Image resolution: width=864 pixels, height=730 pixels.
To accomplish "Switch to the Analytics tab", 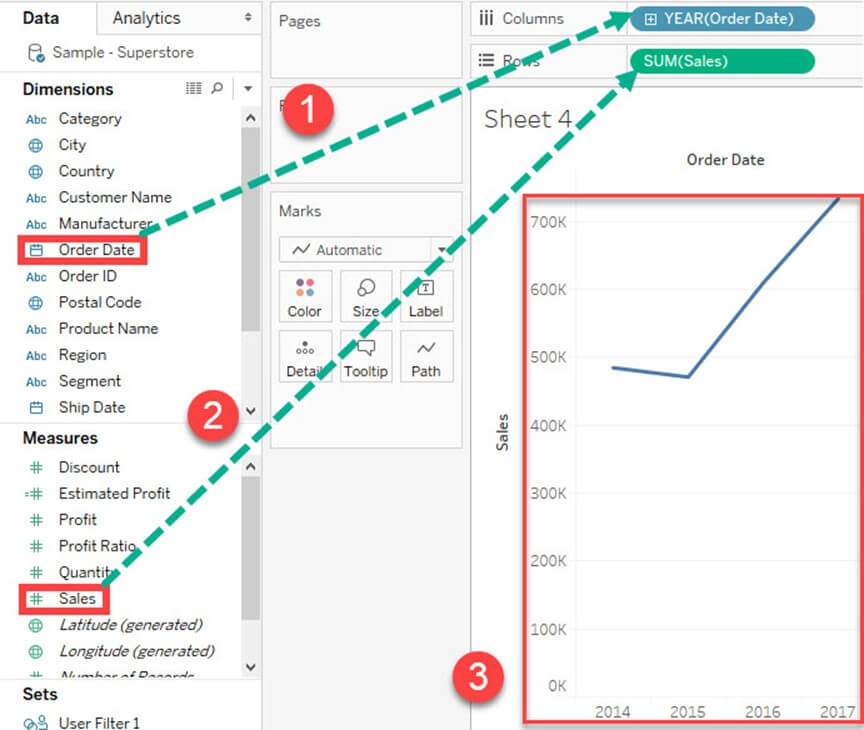I will (x=146, y=18).
